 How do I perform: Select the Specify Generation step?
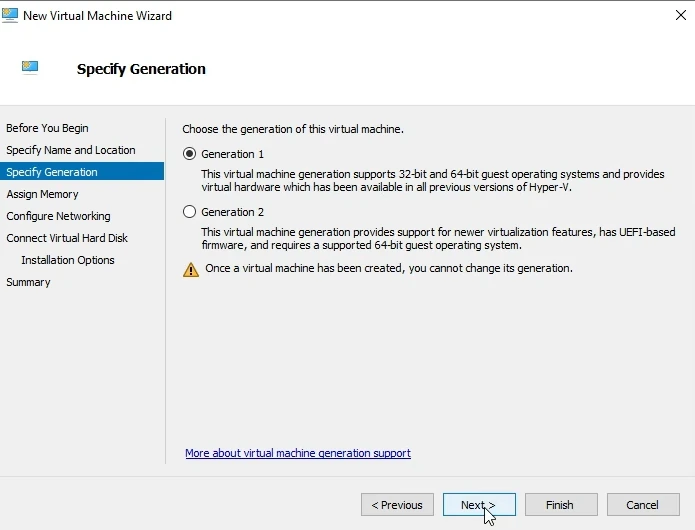[x=82, y=171]
